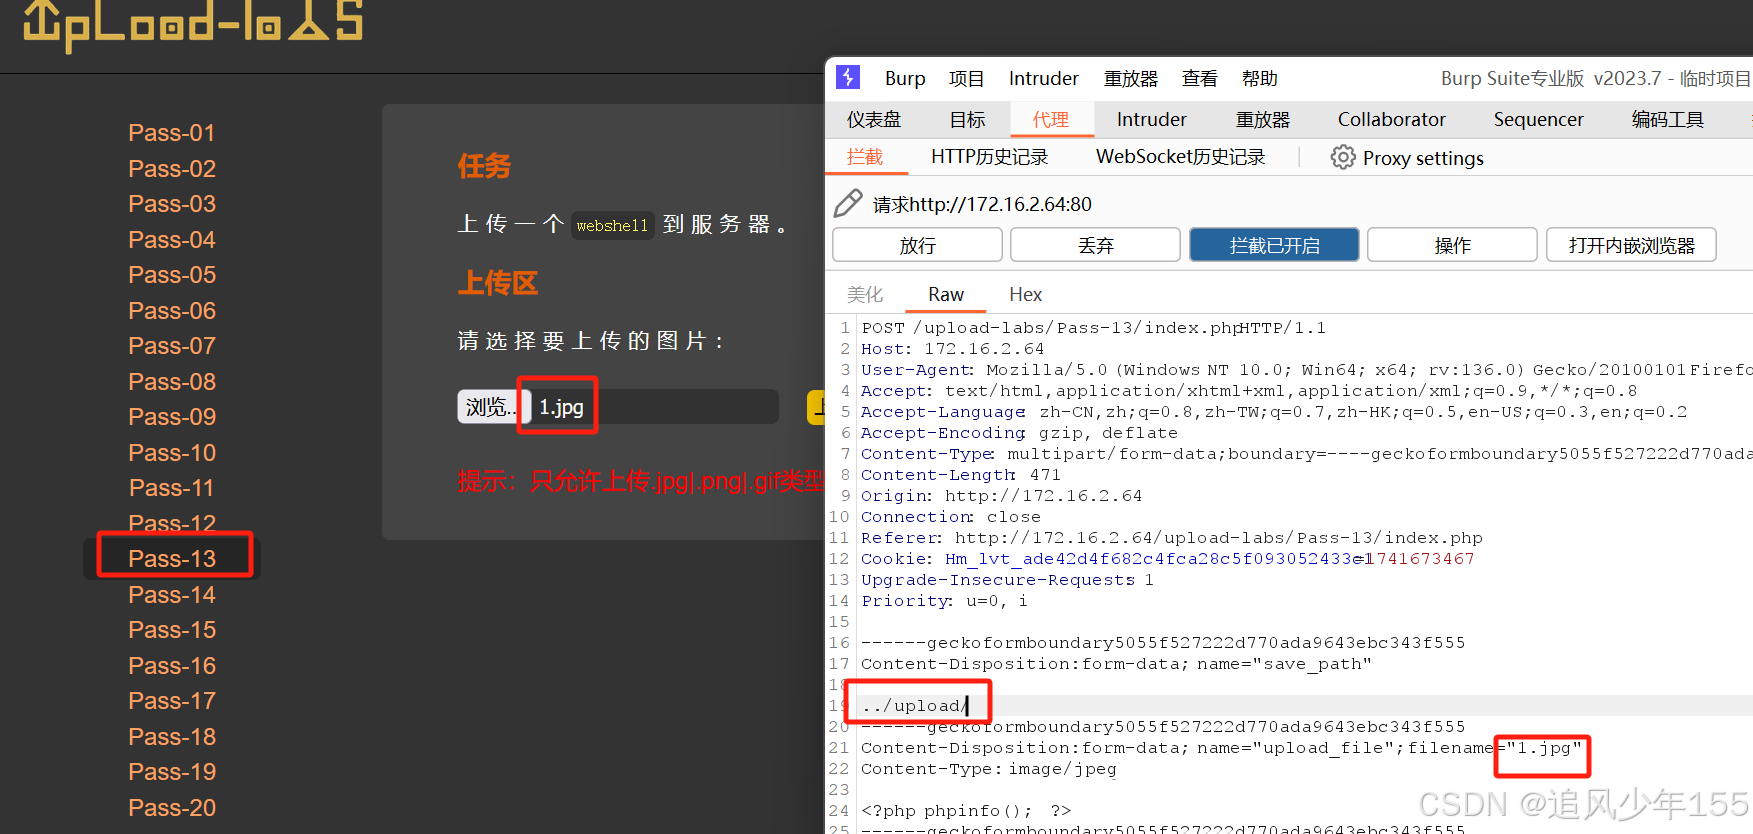Open the 编码工具 tab
1753x834 pixels.
[x=1668, y=120]
